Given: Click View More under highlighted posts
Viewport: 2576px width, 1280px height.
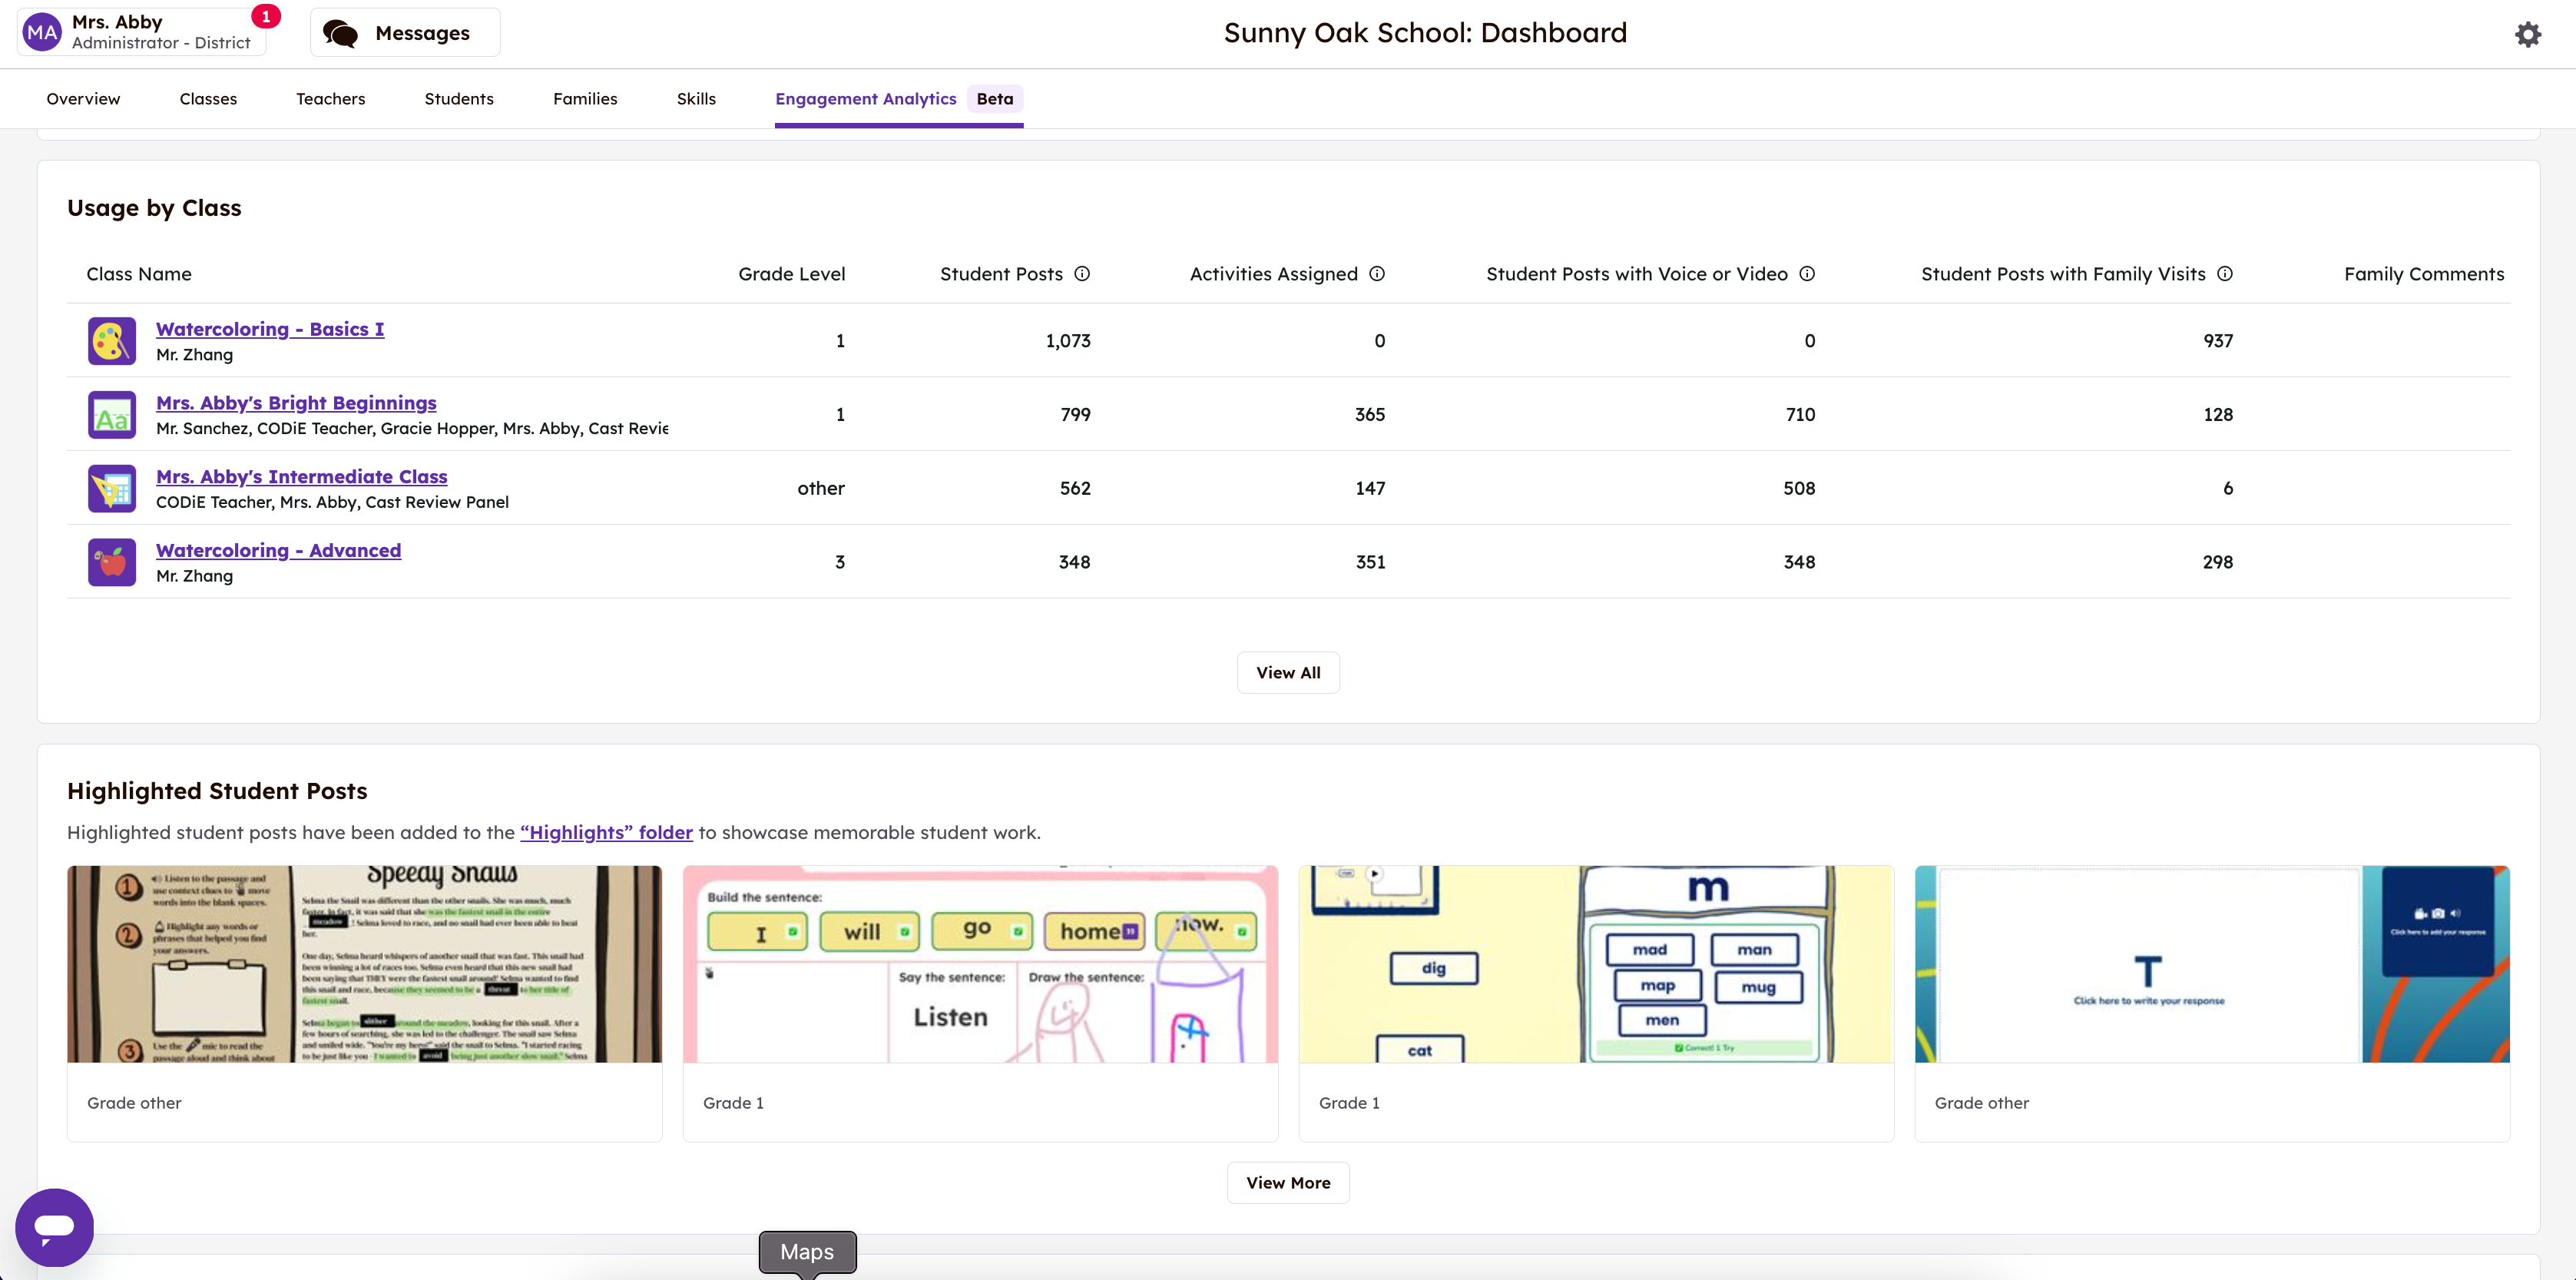Looking at the screenshot, I should (1287, 1182).
